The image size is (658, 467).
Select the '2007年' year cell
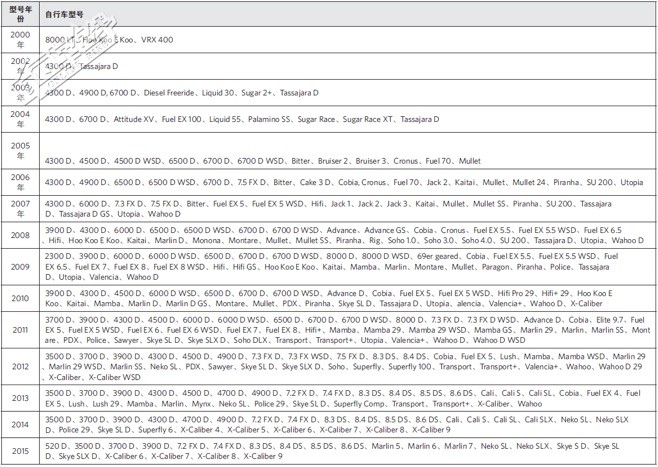click(x=20, y=209)
